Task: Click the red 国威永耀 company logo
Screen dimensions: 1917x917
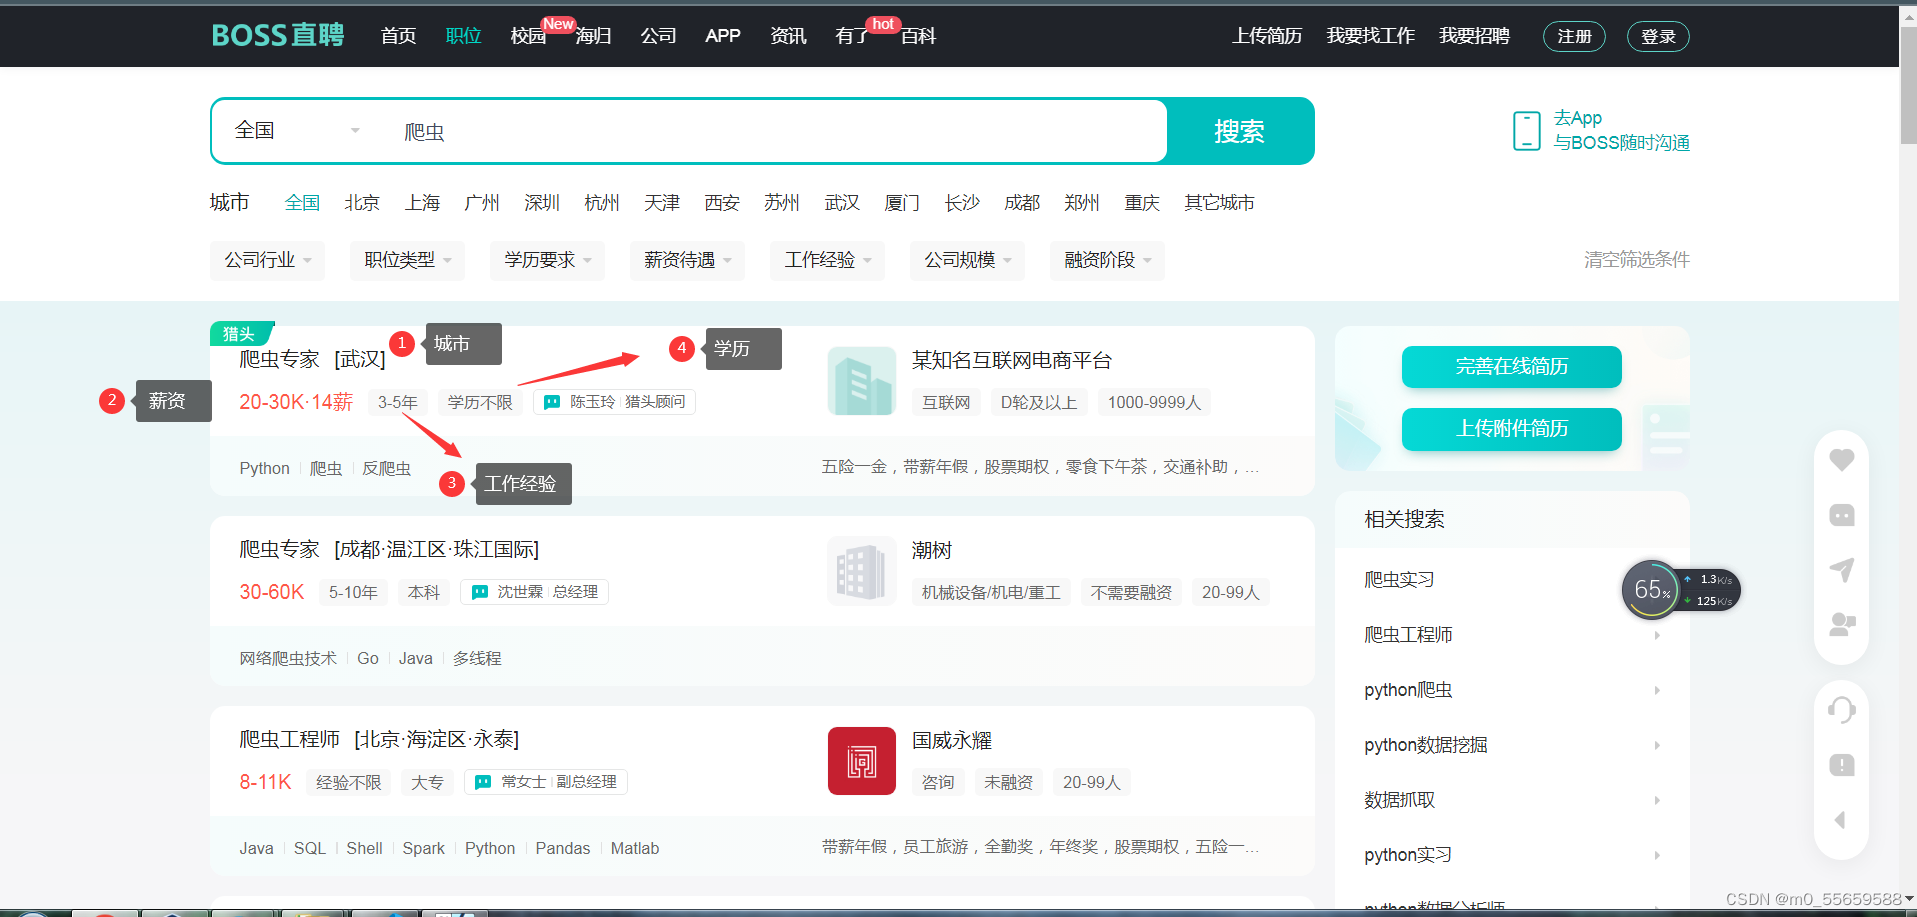Action: click(x=861, y=761)
